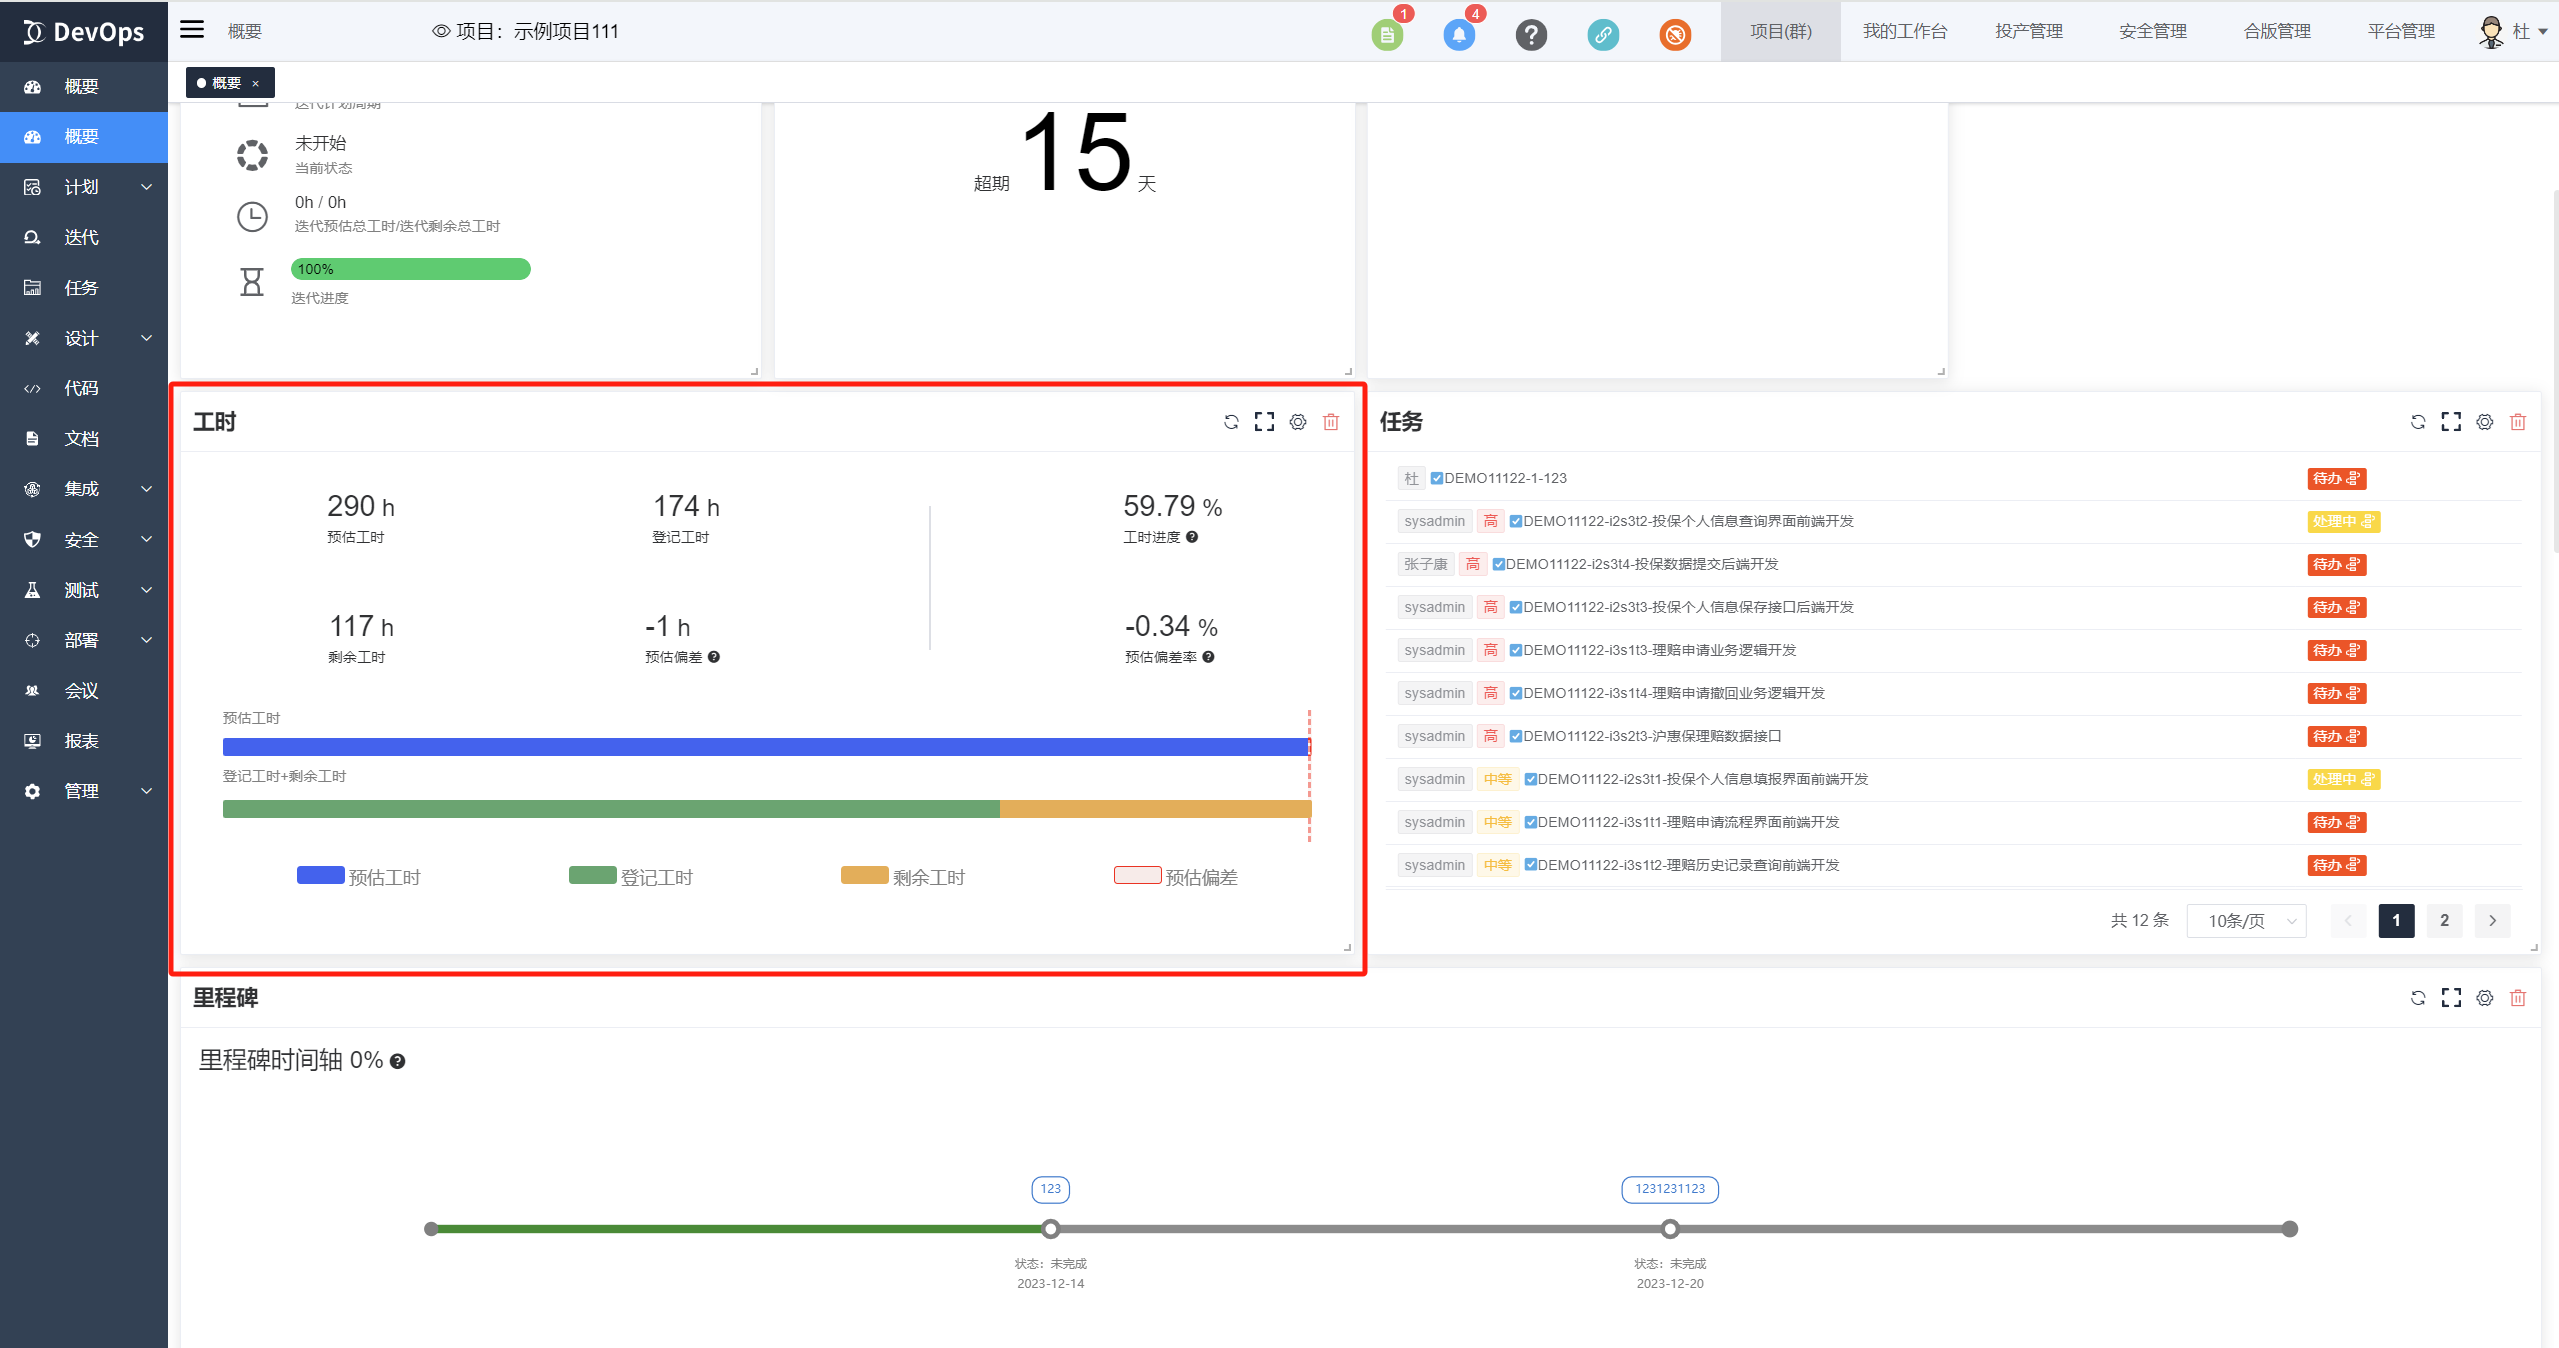Viewport: 2559px width, 1348px height.
Task: Open 安全管理 in the top navigation
Action: [x=2152, y=31]
